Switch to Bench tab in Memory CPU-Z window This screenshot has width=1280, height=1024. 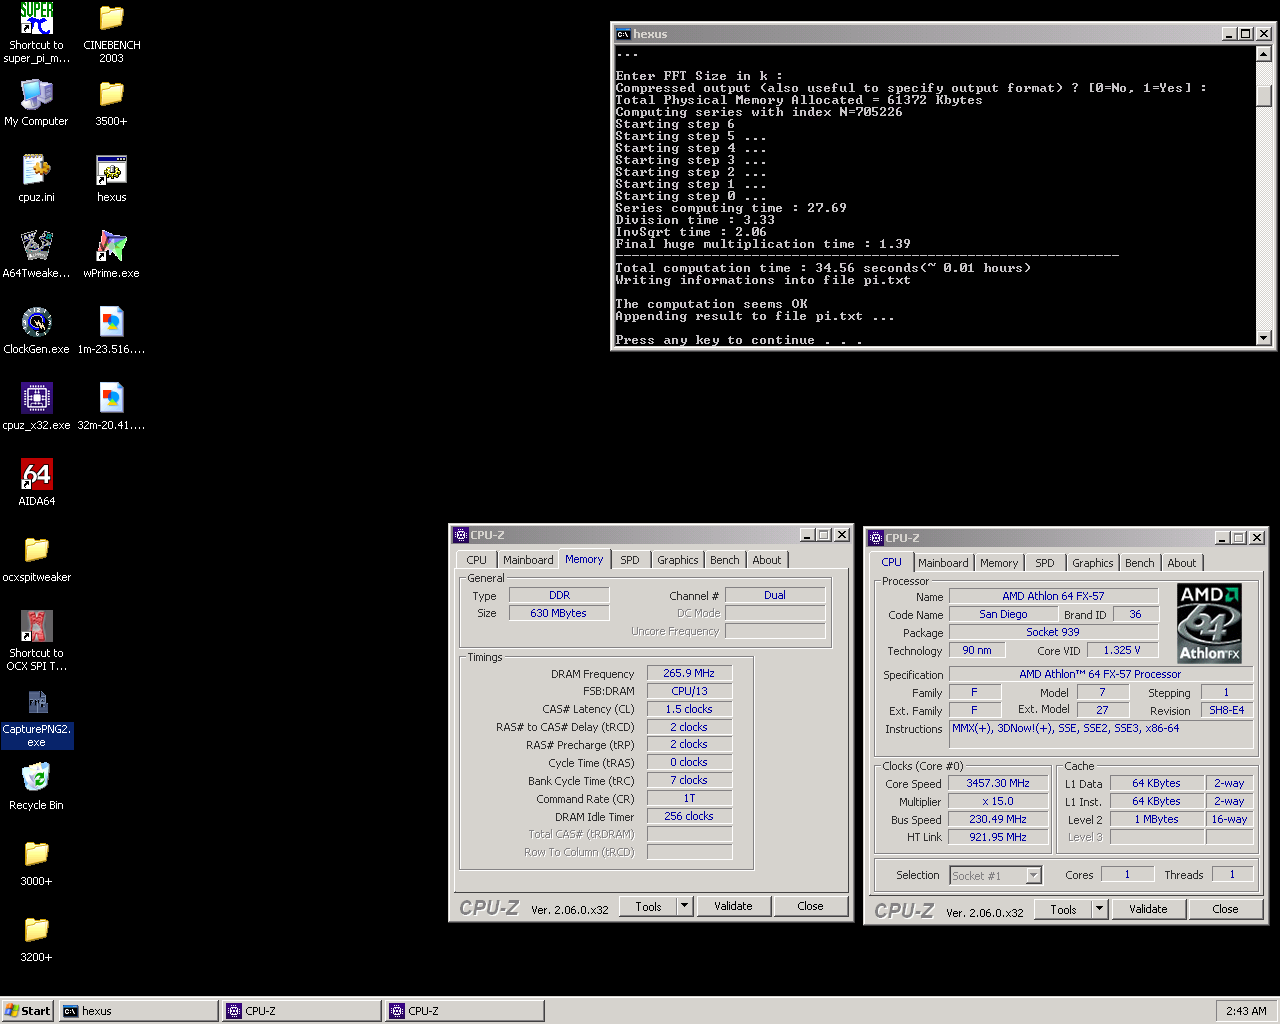point(725,560)
